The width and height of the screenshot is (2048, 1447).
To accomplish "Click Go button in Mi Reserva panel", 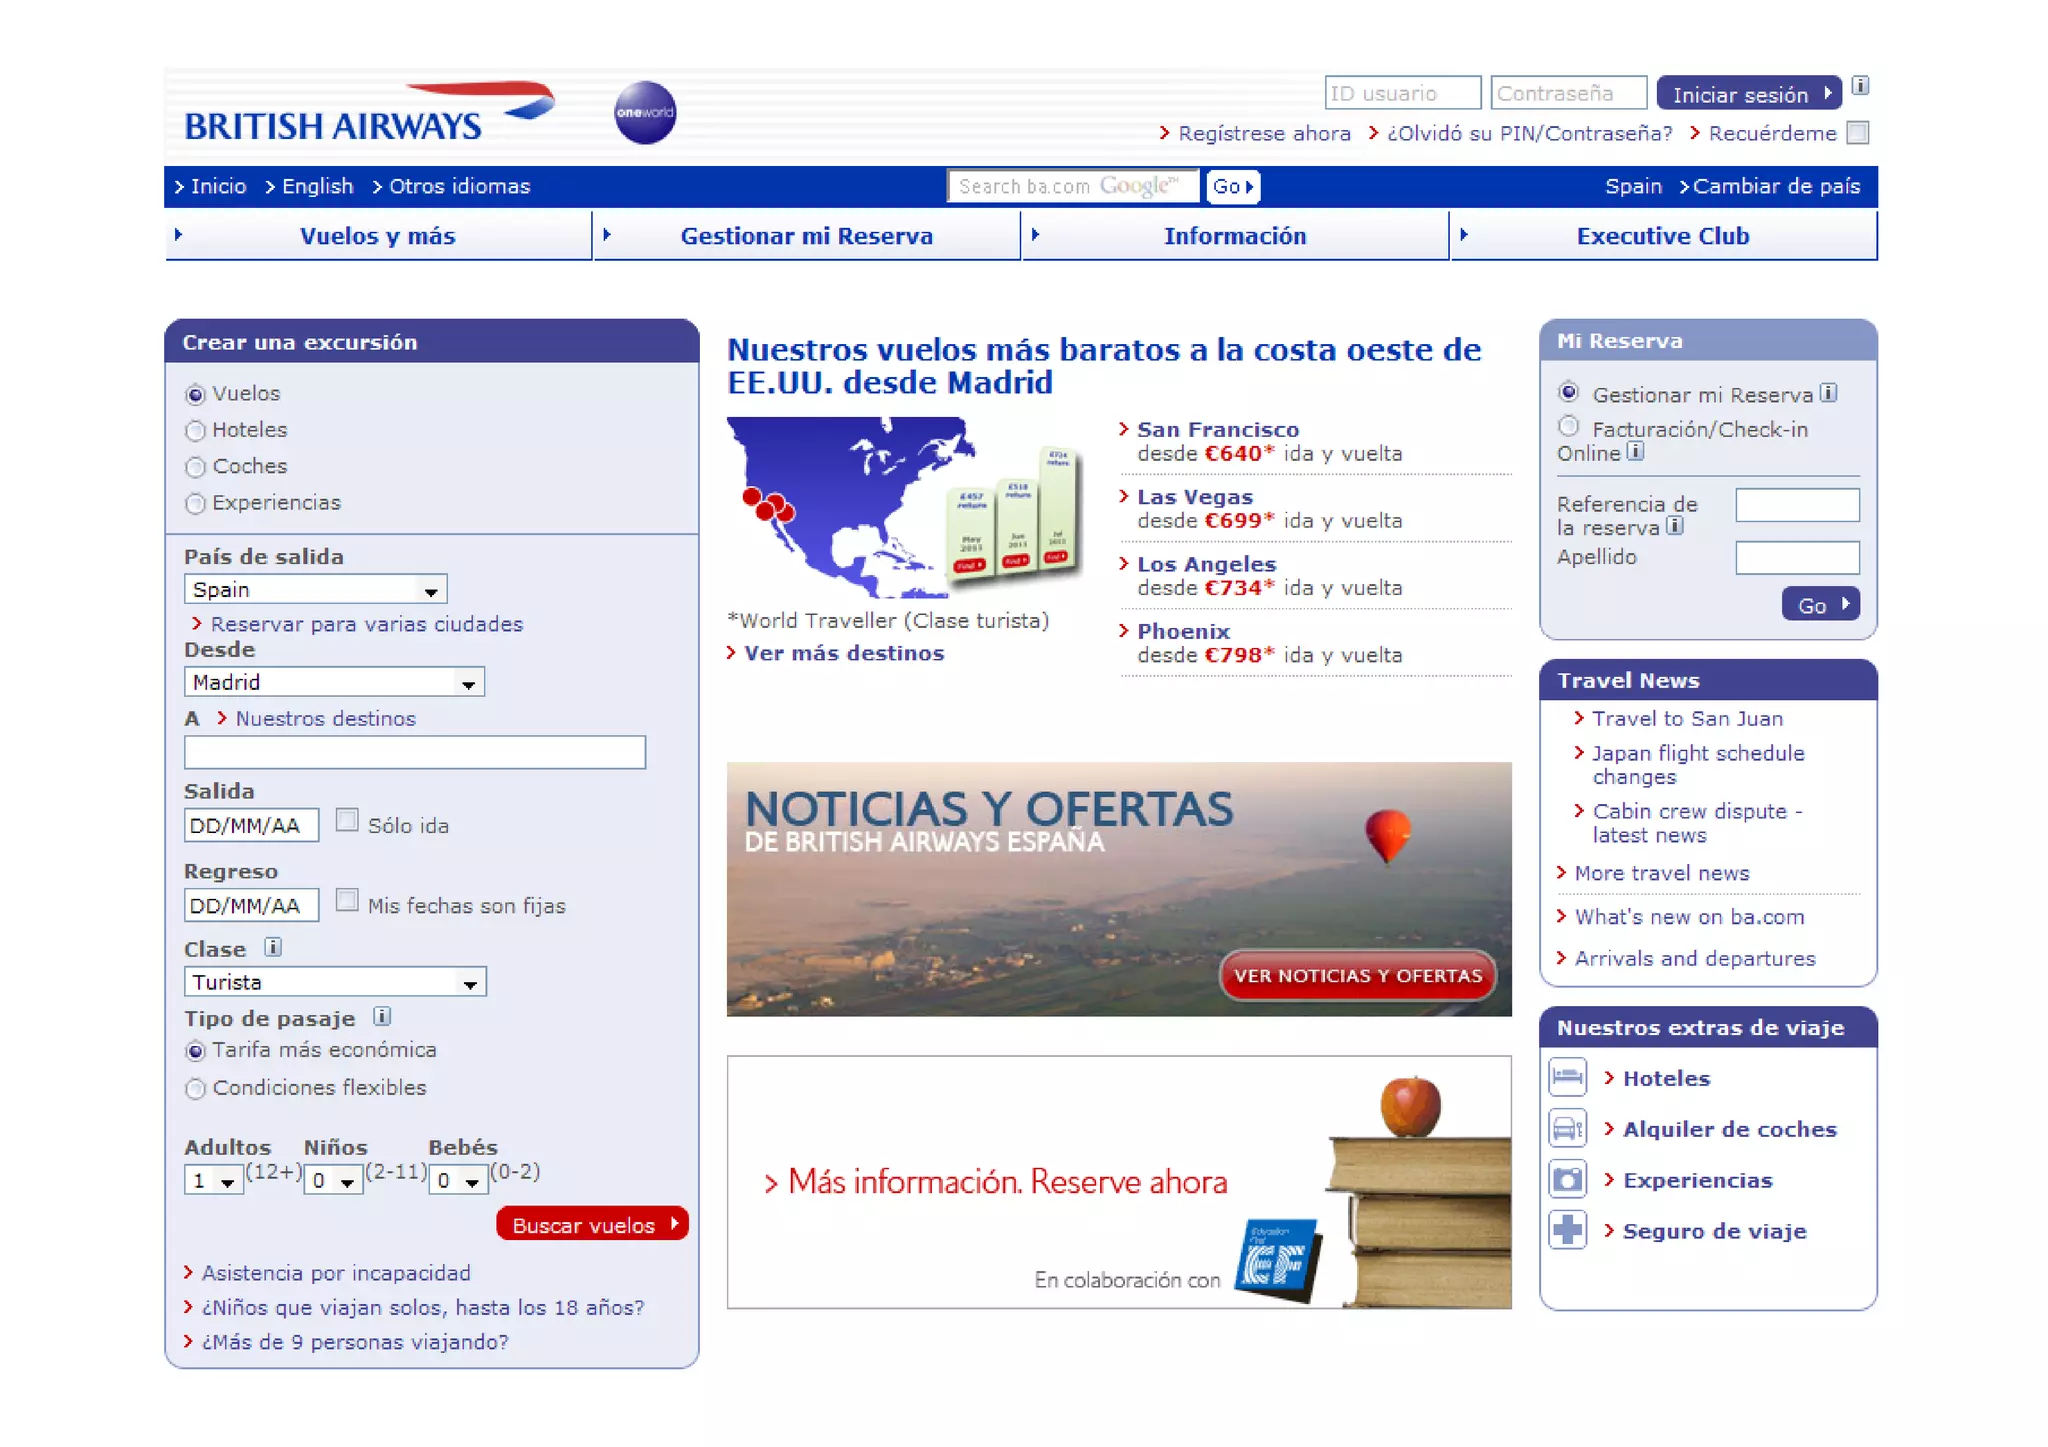I will click(x=1820, y=604).
